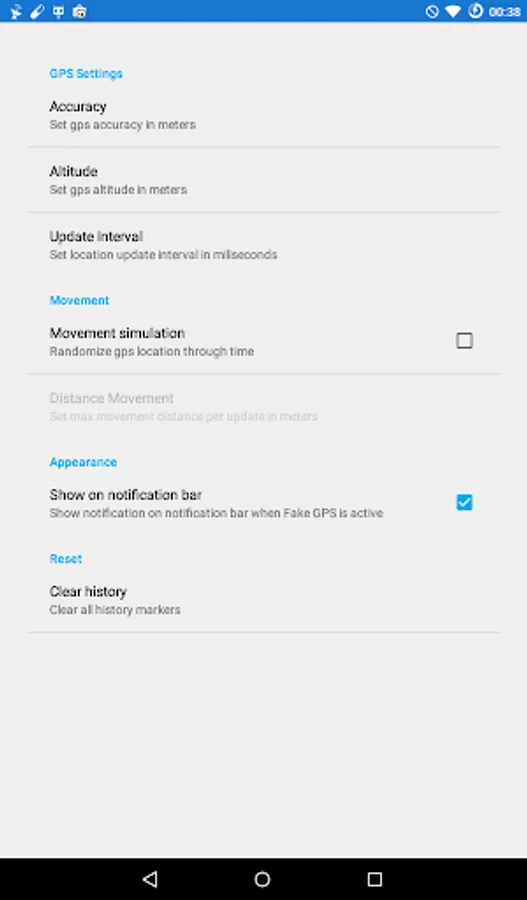
Task: Select the Clear history option
Action: click(264, 600)
